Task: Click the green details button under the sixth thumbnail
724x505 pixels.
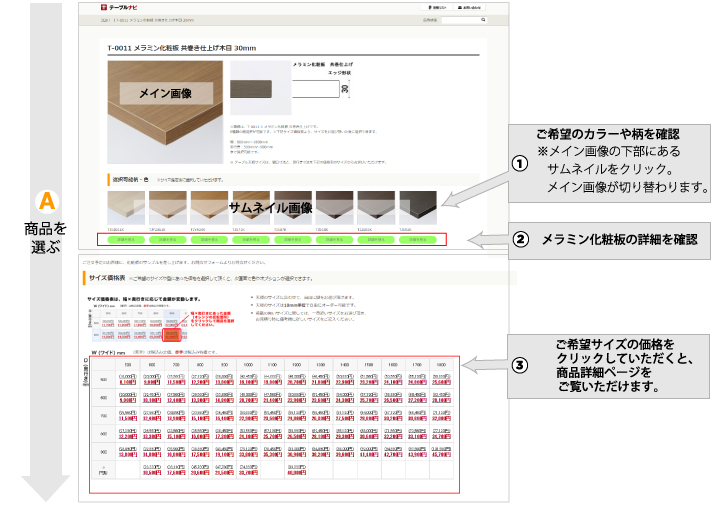Action: point(334,240)
